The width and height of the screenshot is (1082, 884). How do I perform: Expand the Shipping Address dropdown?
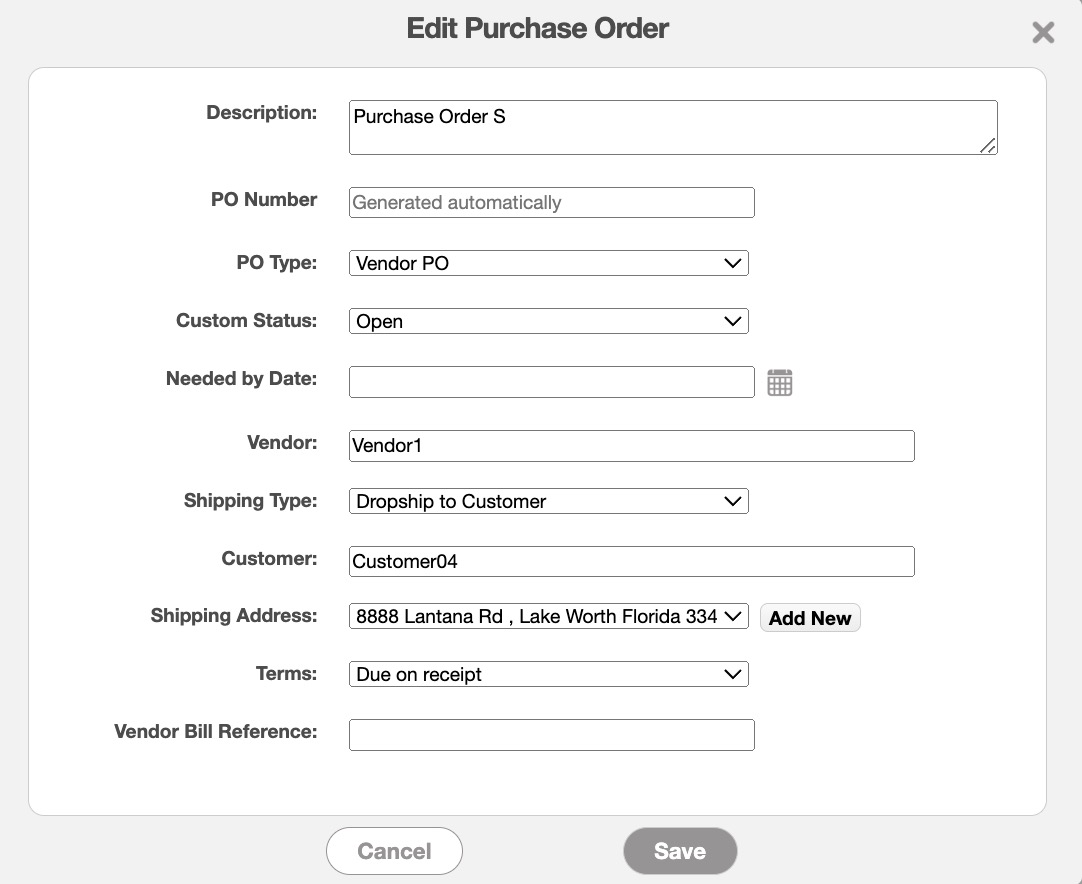click(548, 616)
